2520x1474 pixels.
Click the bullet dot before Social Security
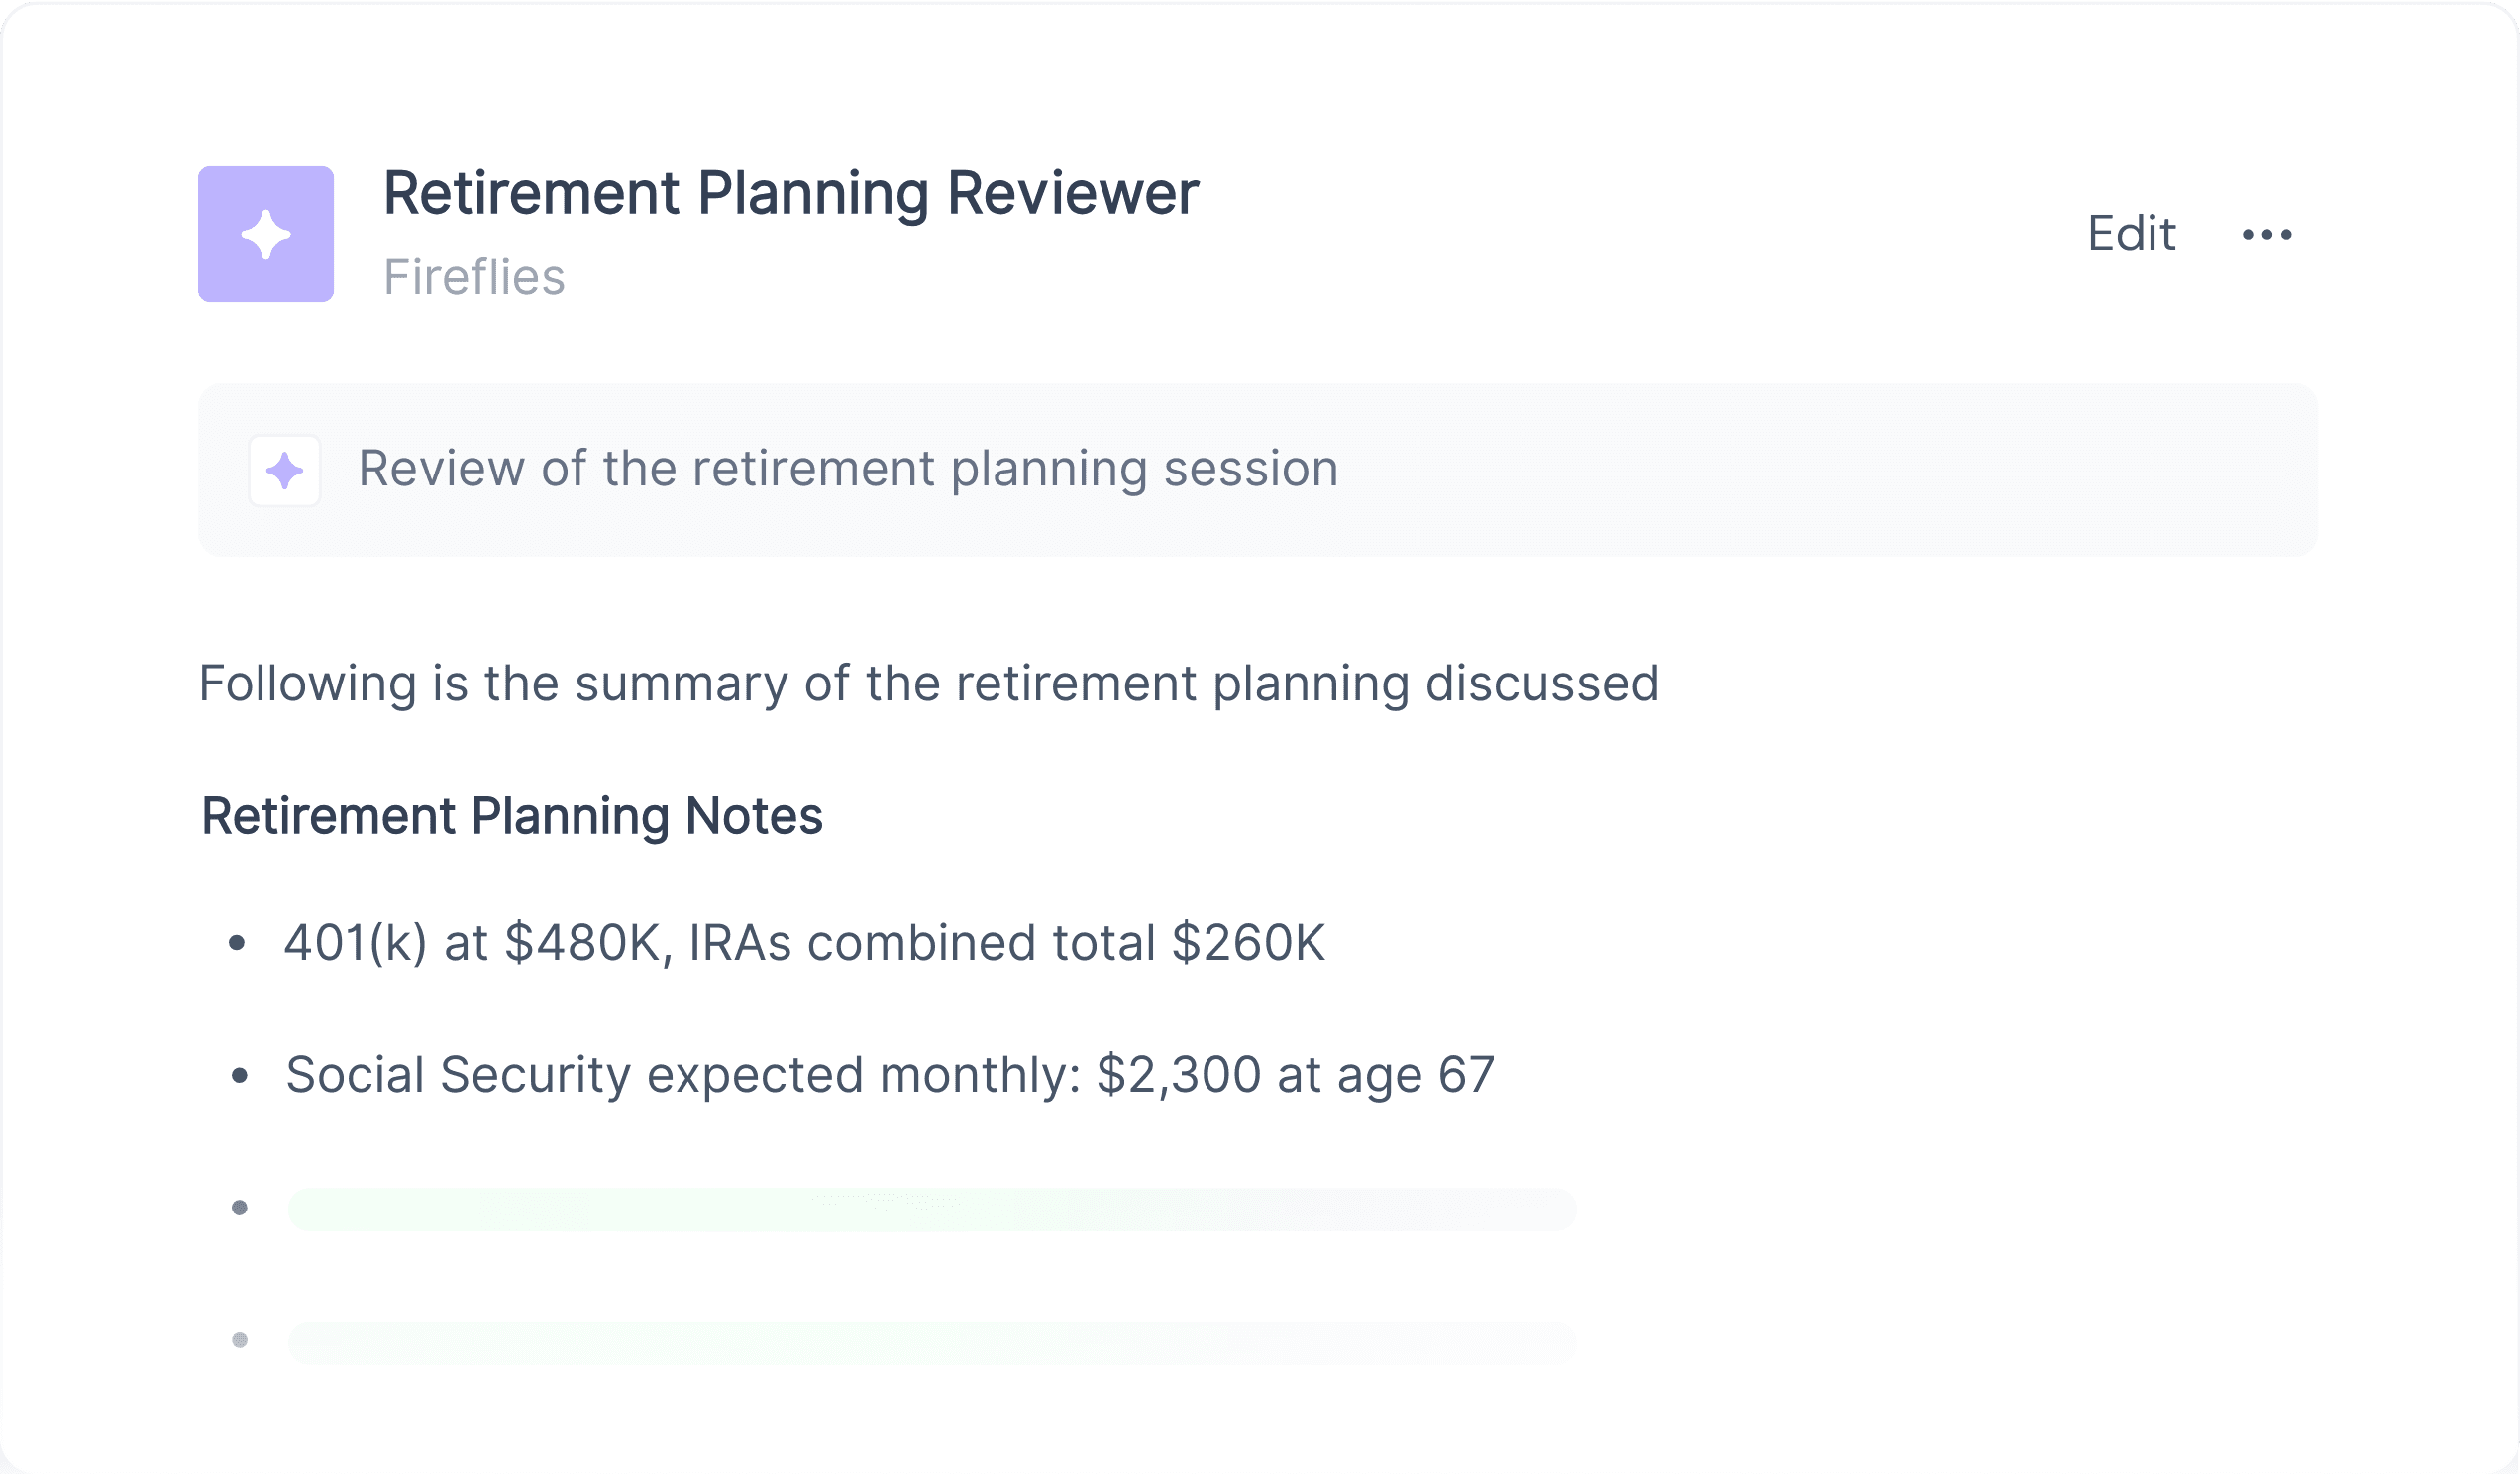click(x=239, y=1075)
